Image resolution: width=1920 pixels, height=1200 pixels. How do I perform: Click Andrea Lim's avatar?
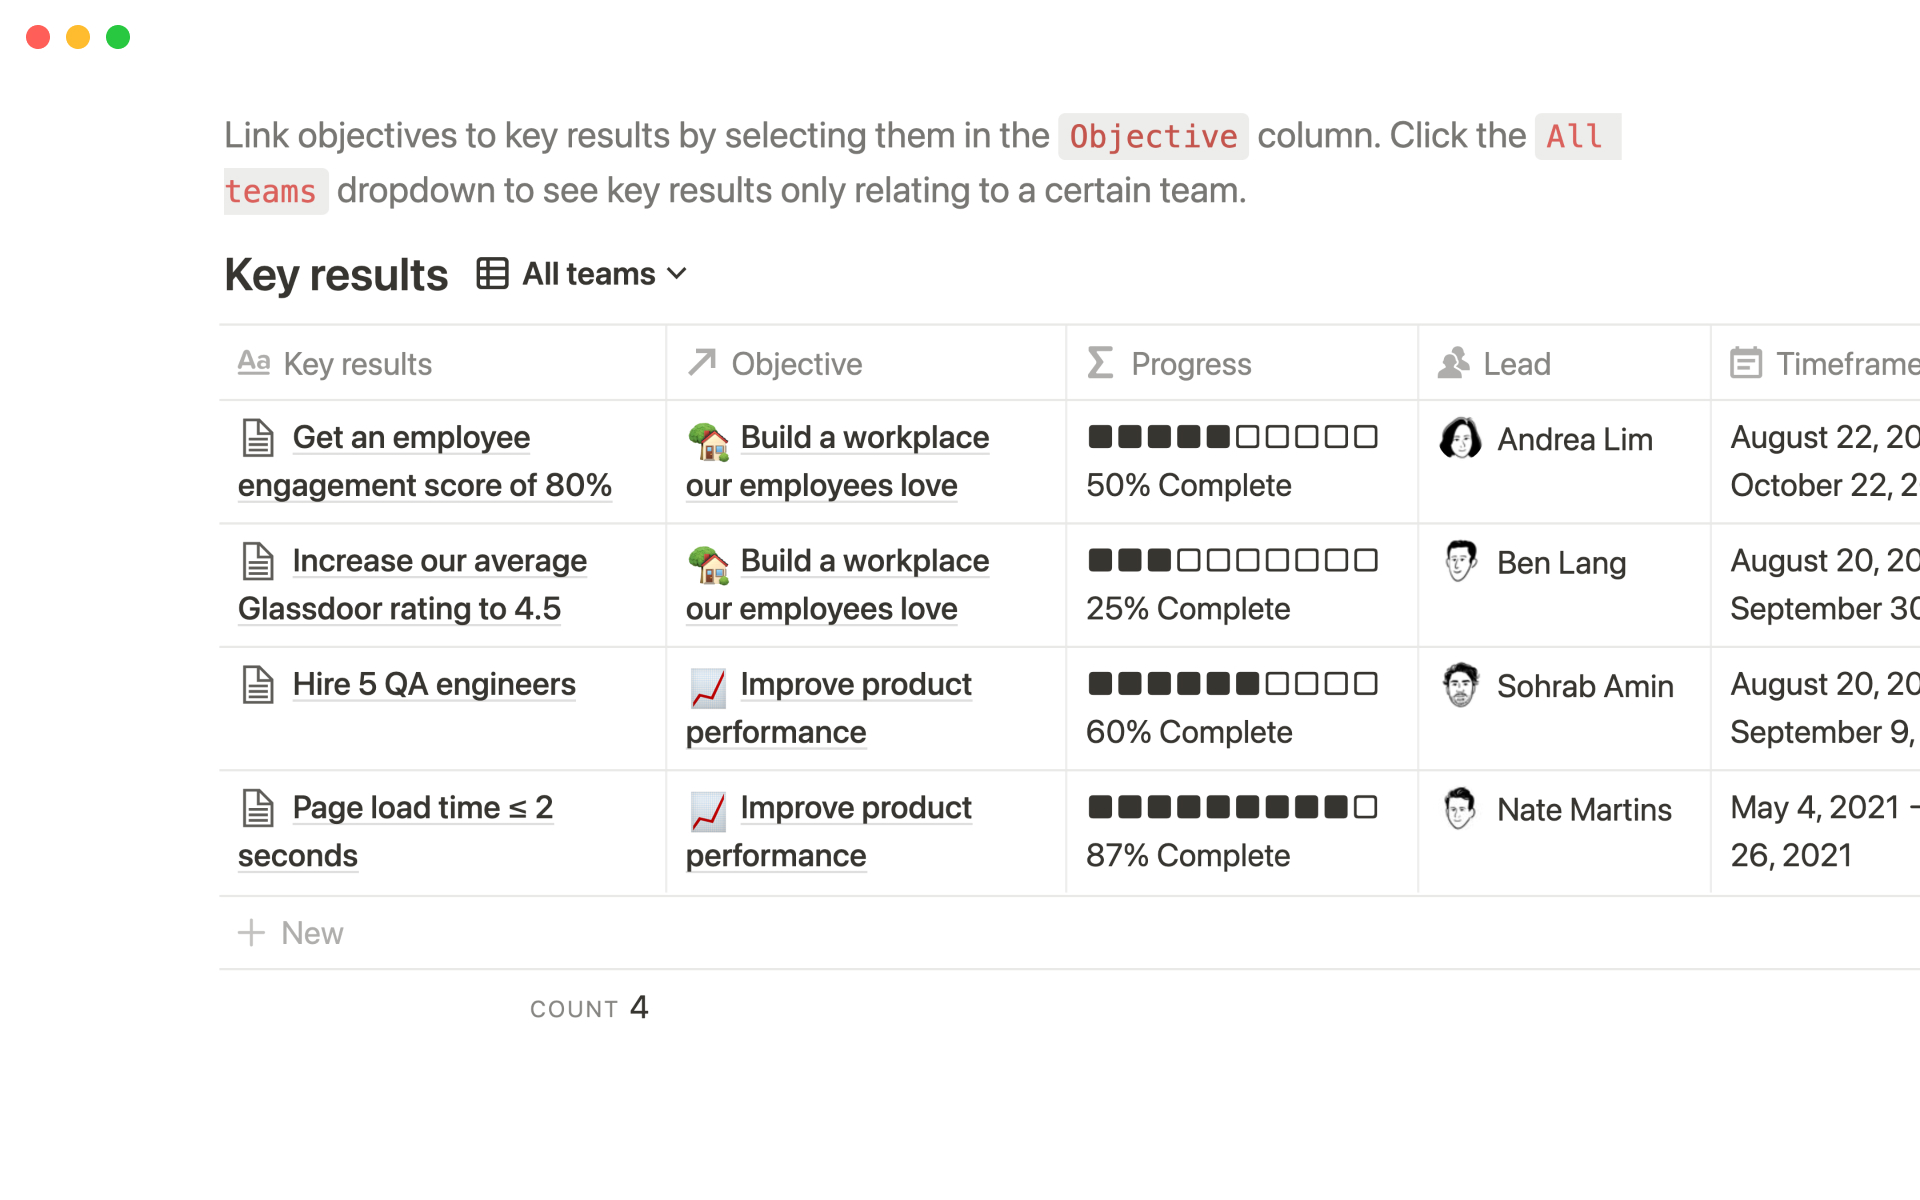click(x=1460, y=439)
